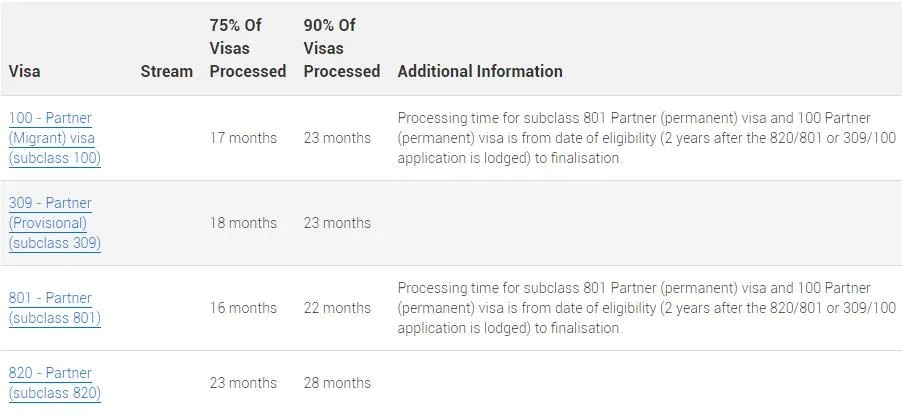Screen dimensions: 902x414
Task: Open the 100 - Partner (Migrant) visa link
Action: click(55, 138)
